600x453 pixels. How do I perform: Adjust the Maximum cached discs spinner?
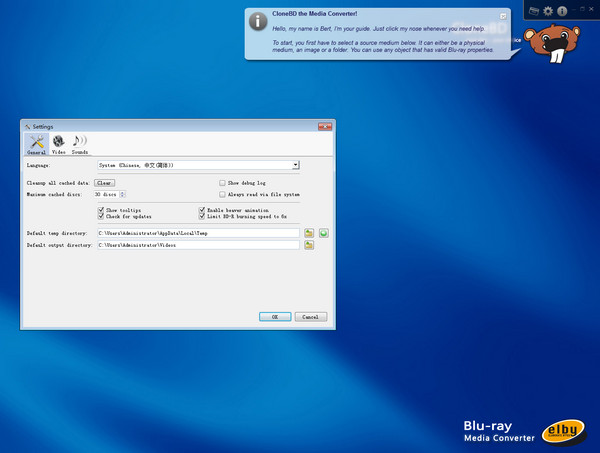pos(122,194)
